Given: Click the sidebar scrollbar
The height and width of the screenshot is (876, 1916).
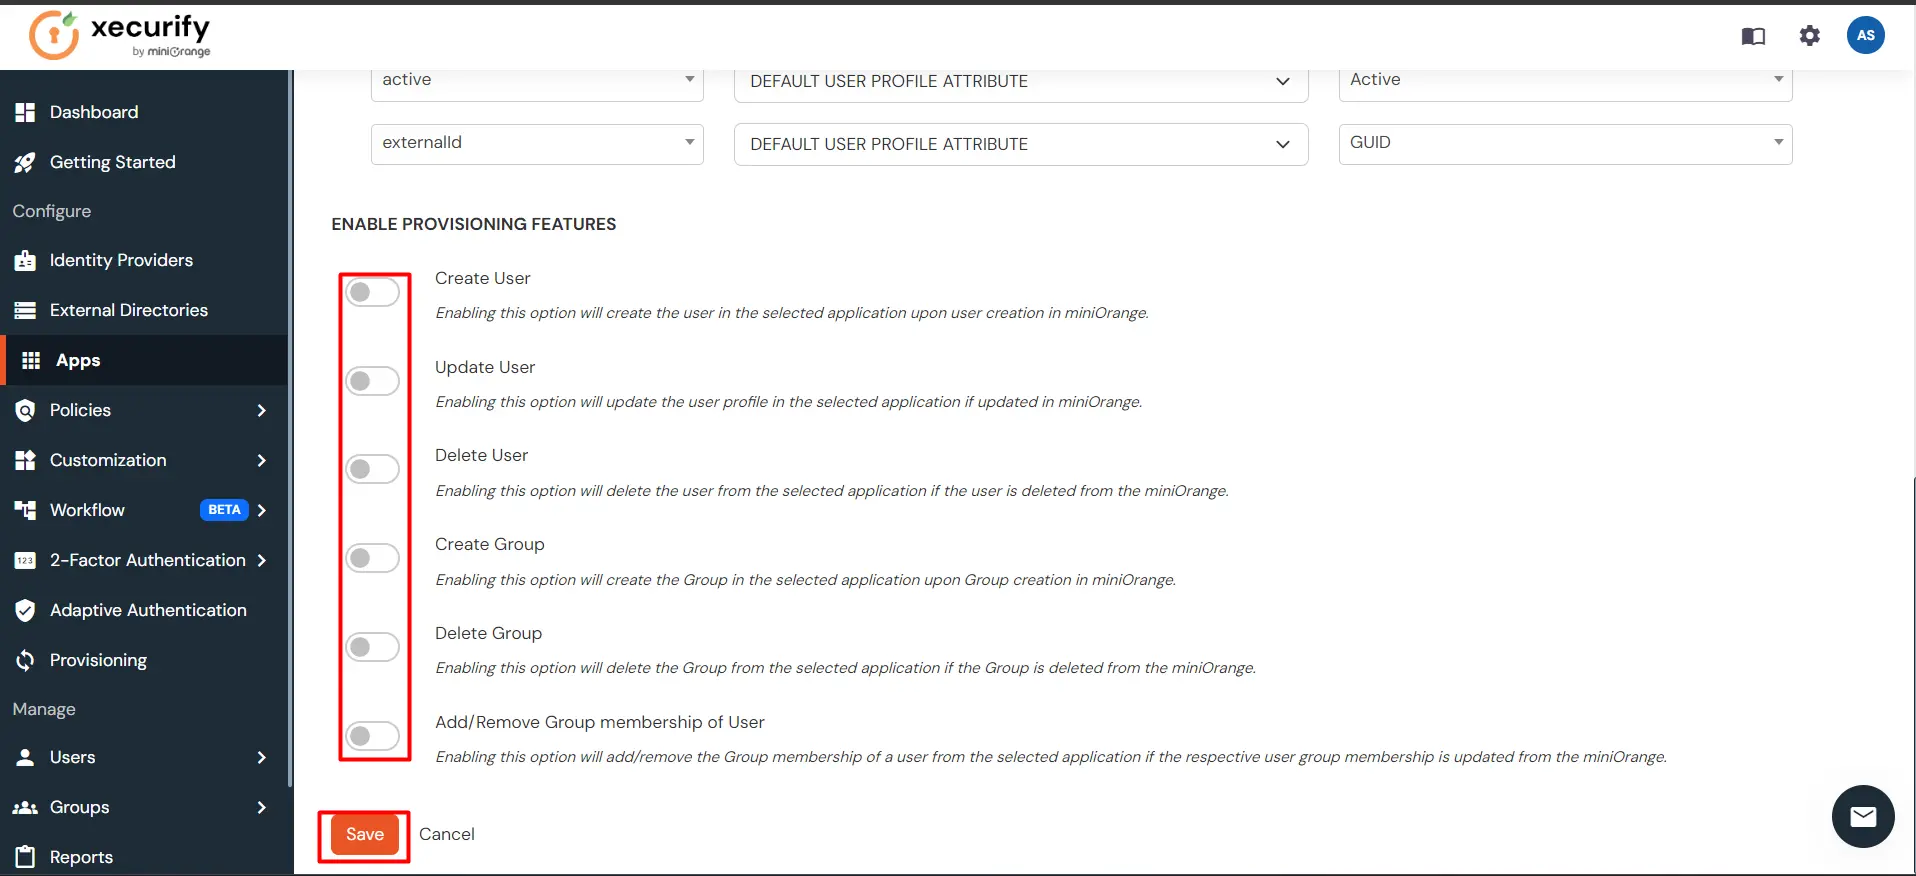Looking at the screenshot, I should [x=290, y=428].
